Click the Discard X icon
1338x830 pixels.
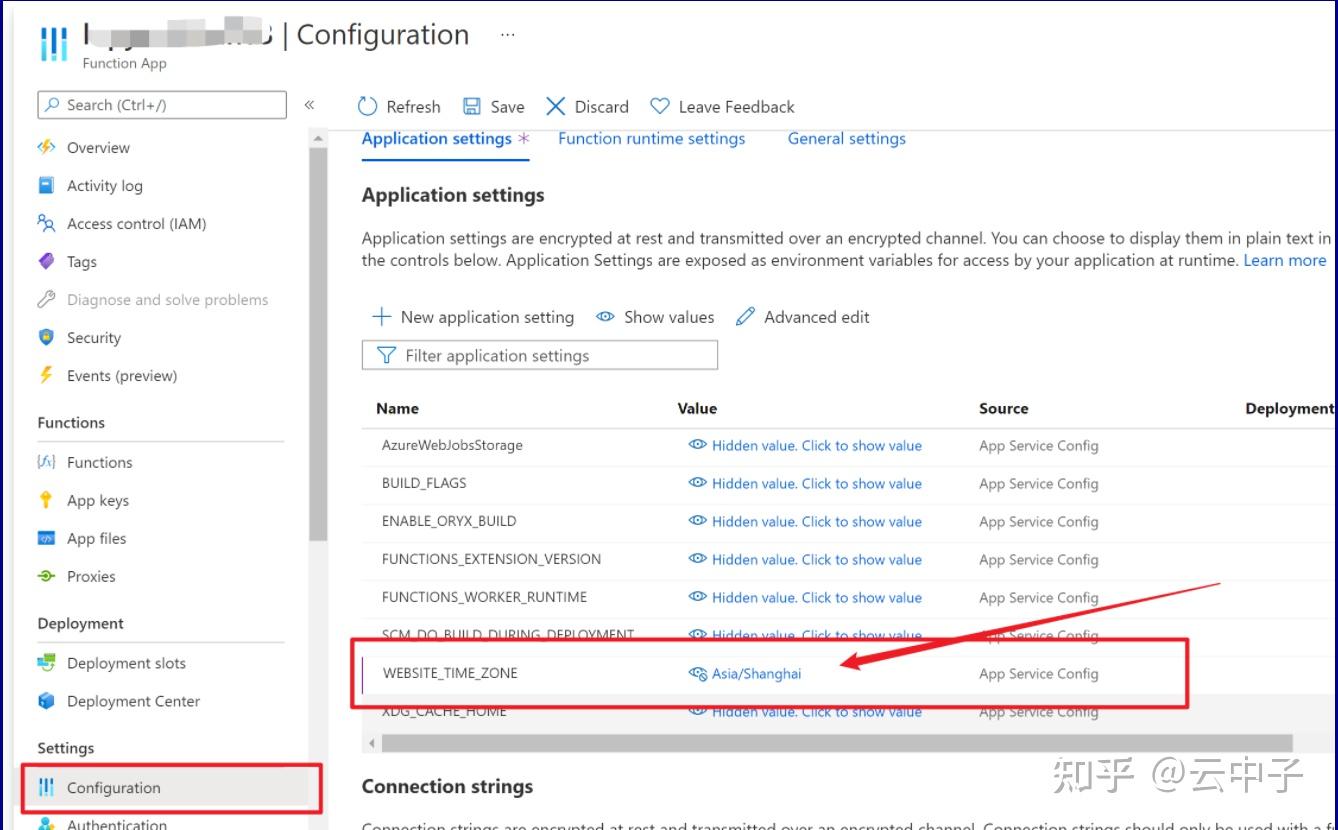(556, 106)
